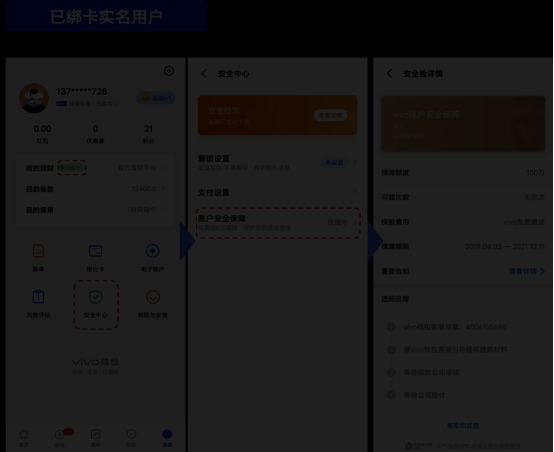Screen dimensions: 554x452
Task: View the 0.00 红包 balance
Action: (42, 134)
